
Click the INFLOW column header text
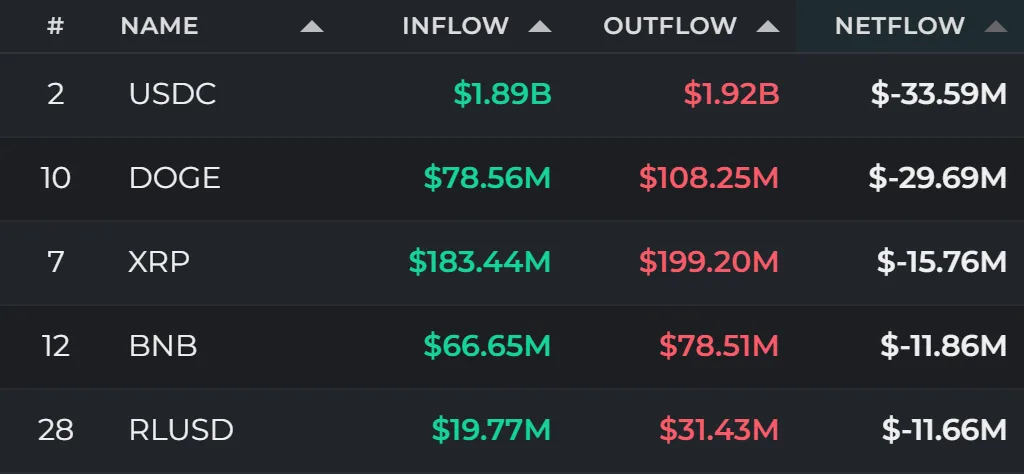click(x=455, y=26)
